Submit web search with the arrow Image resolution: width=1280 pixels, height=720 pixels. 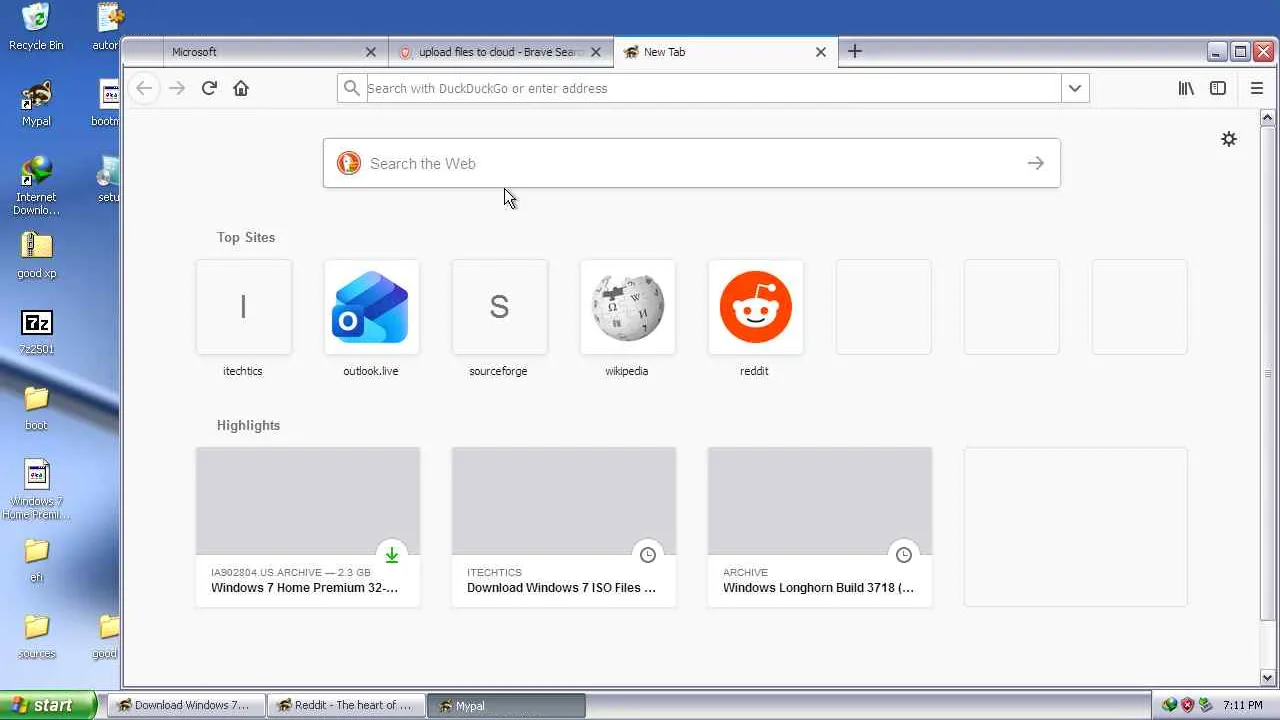(x=1036, y=163)
